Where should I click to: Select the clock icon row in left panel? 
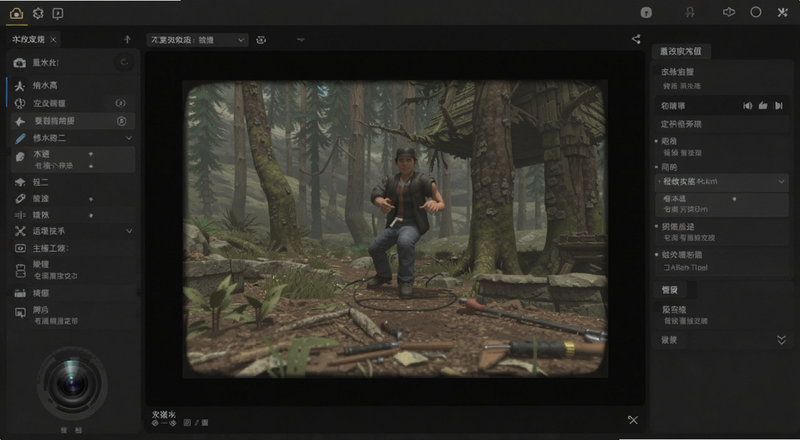(x=73, y=103)
